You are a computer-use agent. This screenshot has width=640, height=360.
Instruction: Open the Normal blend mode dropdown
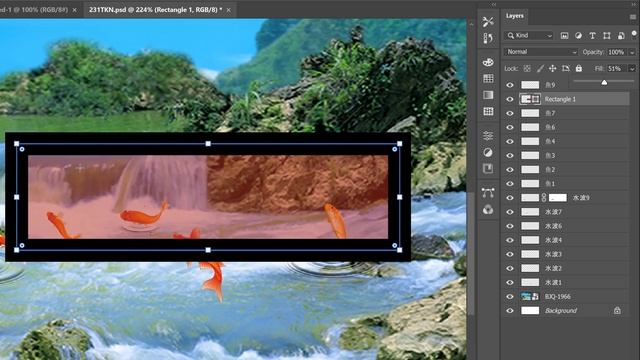[x=541, y=52]
